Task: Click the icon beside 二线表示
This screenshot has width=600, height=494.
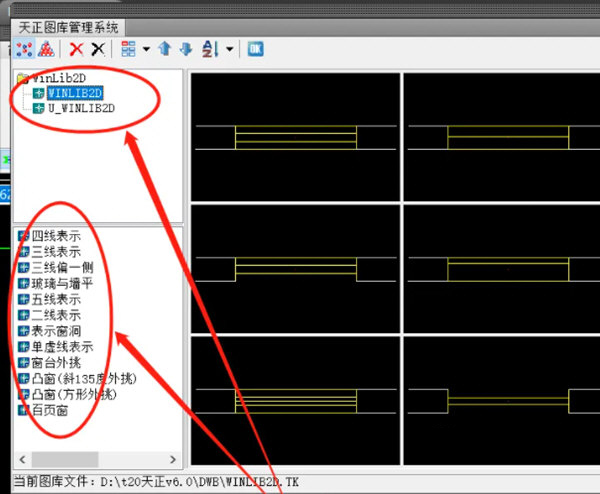Action: [24, 315]
